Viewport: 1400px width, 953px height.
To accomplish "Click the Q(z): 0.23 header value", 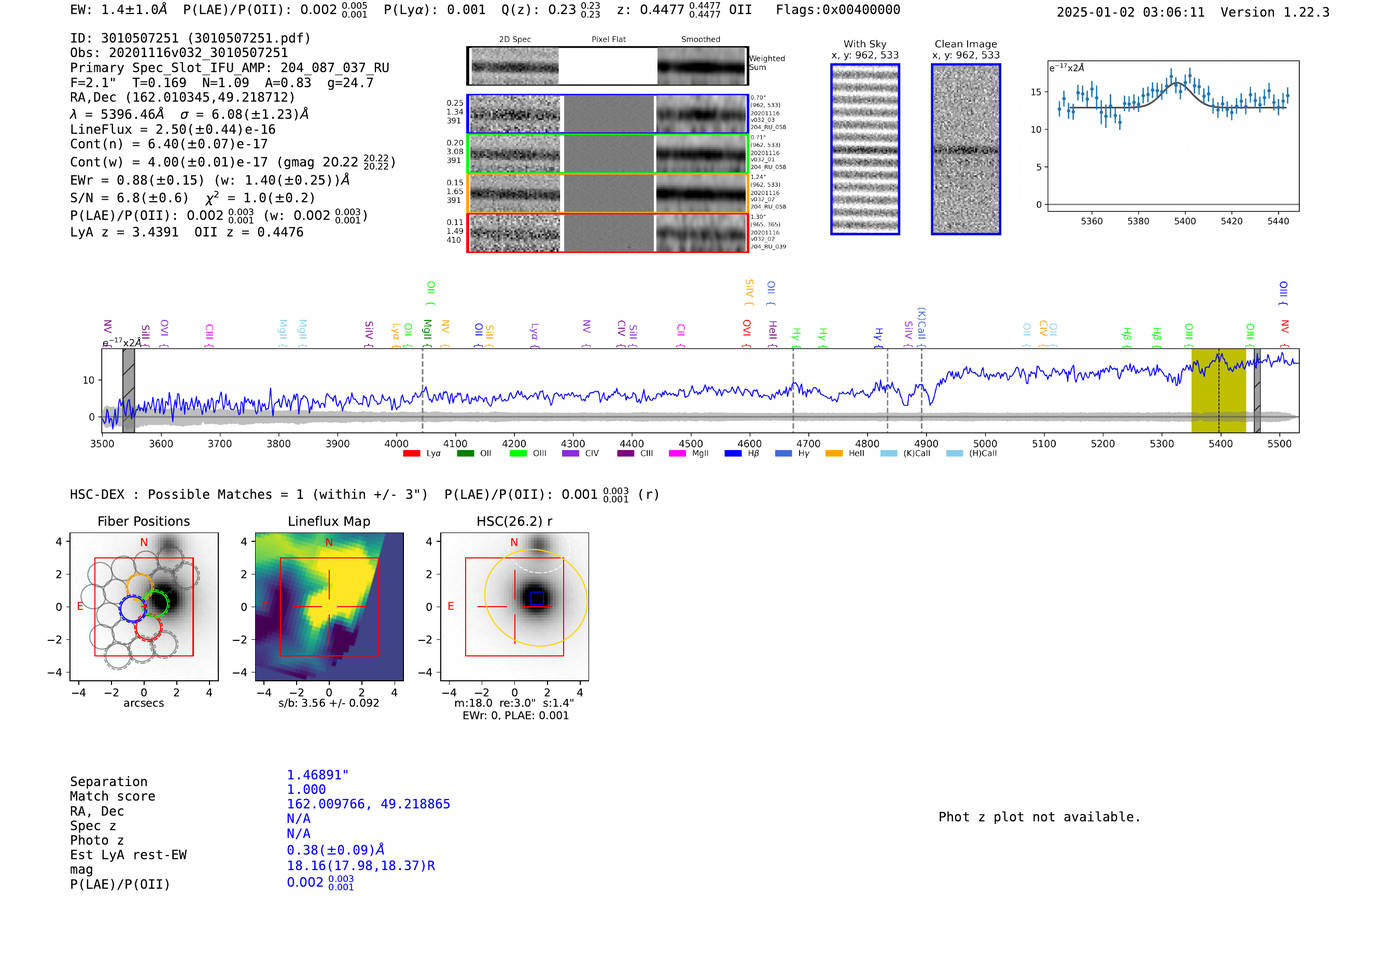I will tap(551, 10).
